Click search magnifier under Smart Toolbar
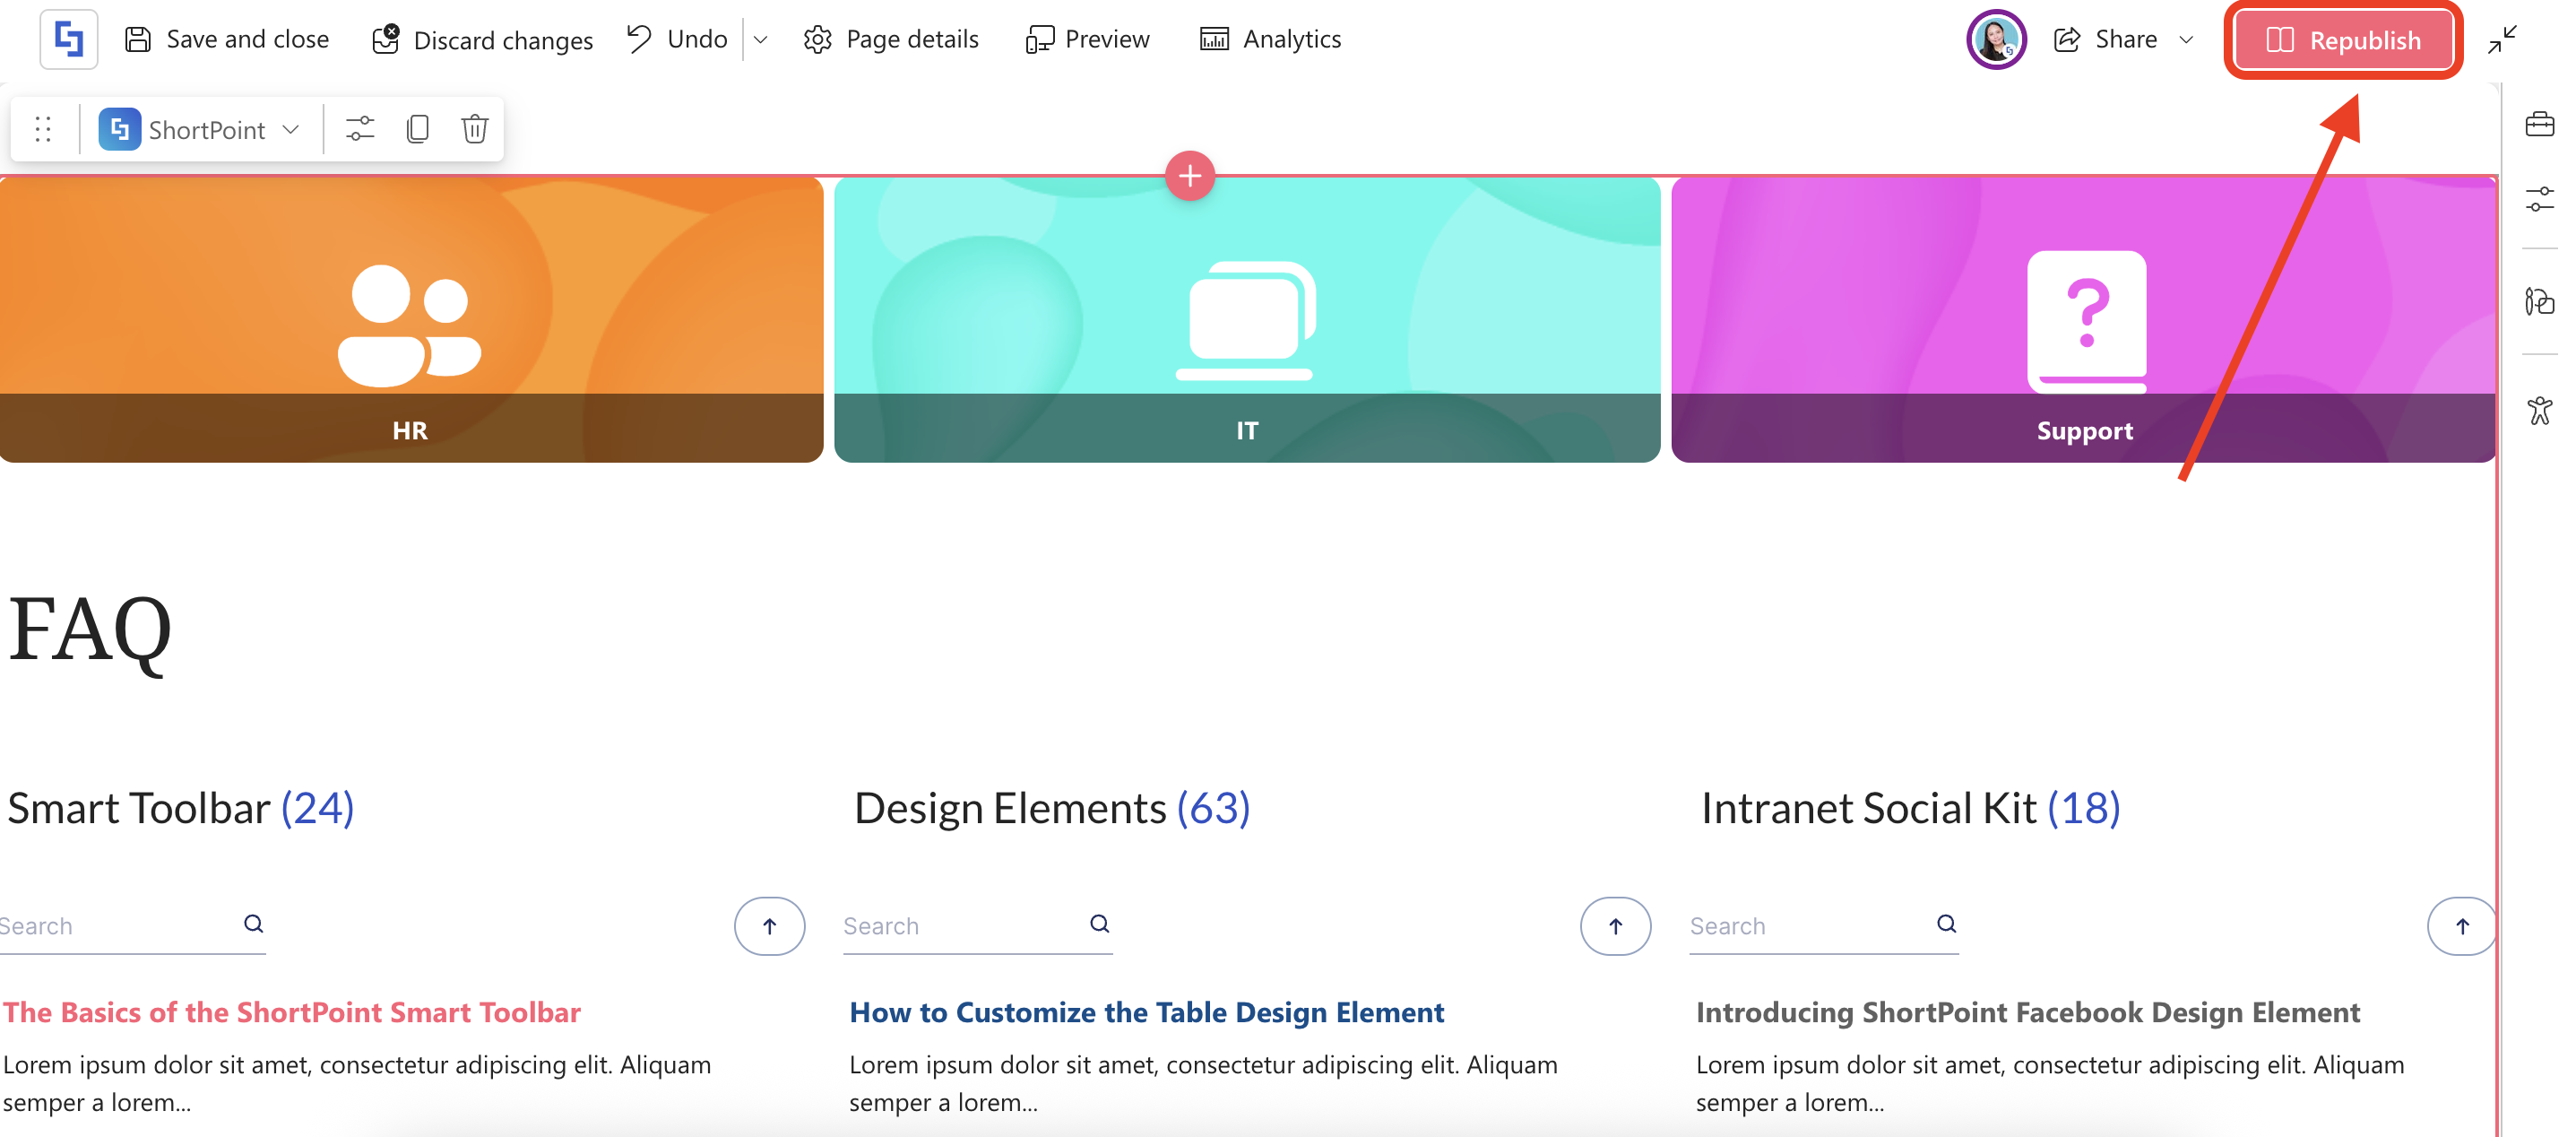The height and width of the screenshot is (1137, 2576). pos(254,924)
